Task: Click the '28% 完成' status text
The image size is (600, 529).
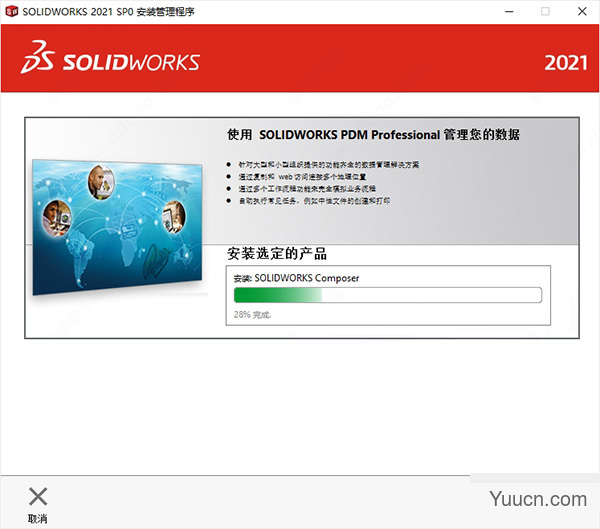Action: point(252,315)
